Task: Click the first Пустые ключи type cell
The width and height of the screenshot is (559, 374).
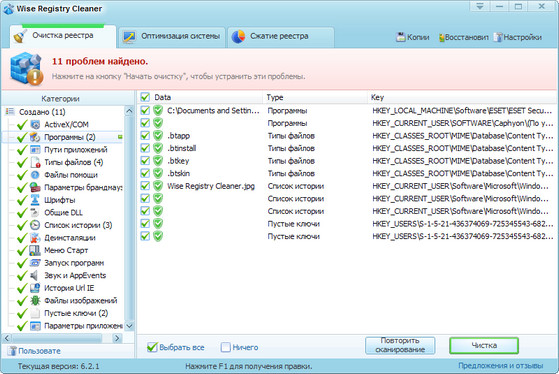Action: point(293,224)
